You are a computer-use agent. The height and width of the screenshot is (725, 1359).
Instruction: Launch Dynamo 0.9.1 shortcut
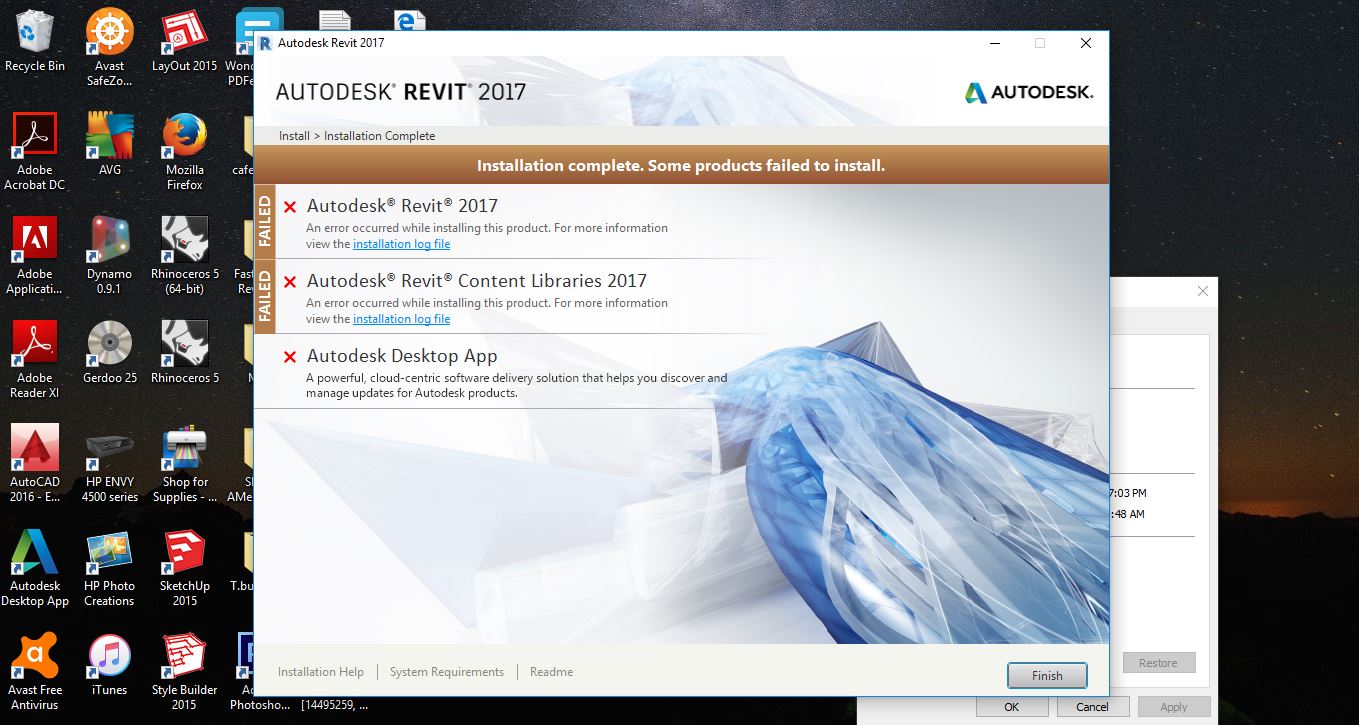coord(110,255)
